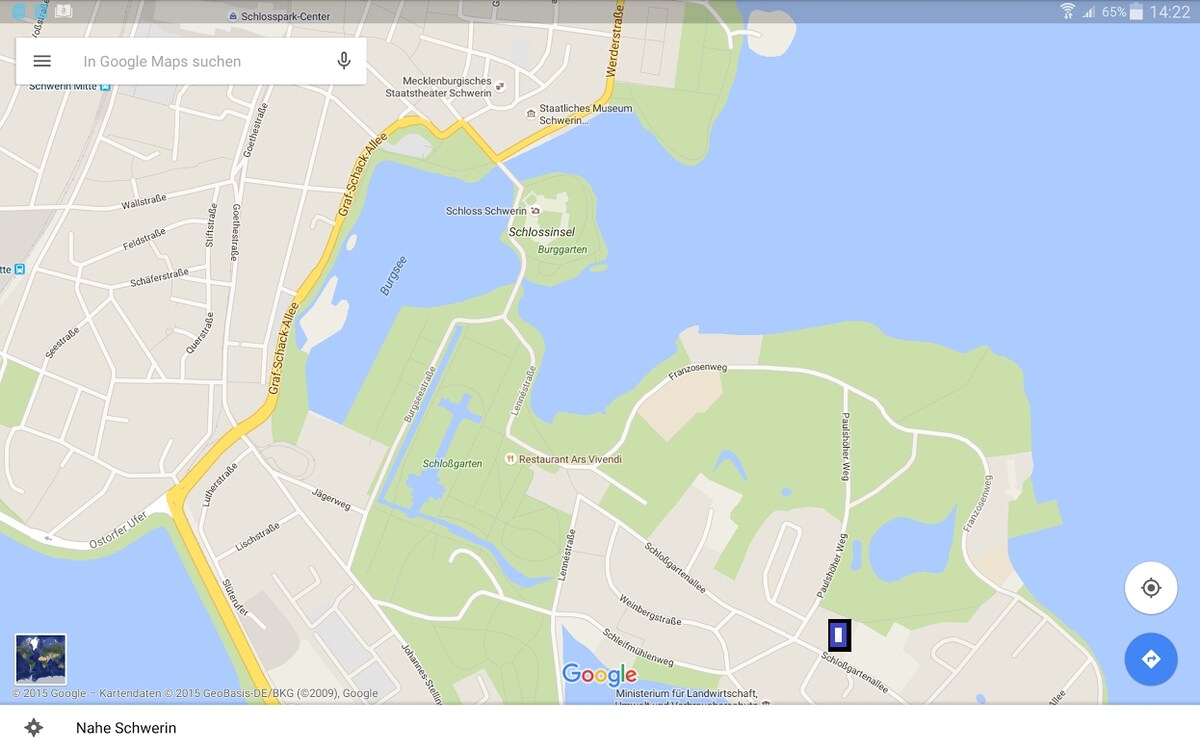Tap the Restaurant Ars Vivendi fork icon
Image resolution: width=1200 pixels, height=750 pixels.
(x=511, y=459)
